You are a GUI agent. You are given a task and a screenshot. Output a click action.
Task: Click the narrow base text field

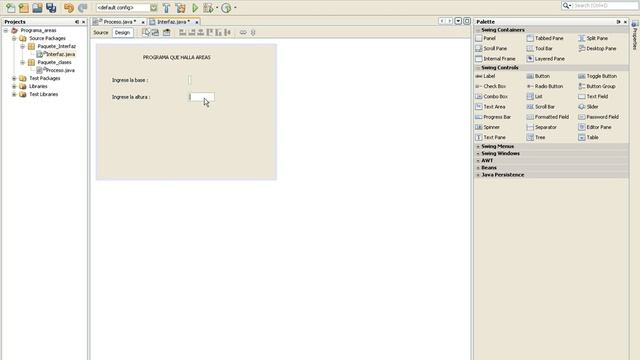[190, 80]
